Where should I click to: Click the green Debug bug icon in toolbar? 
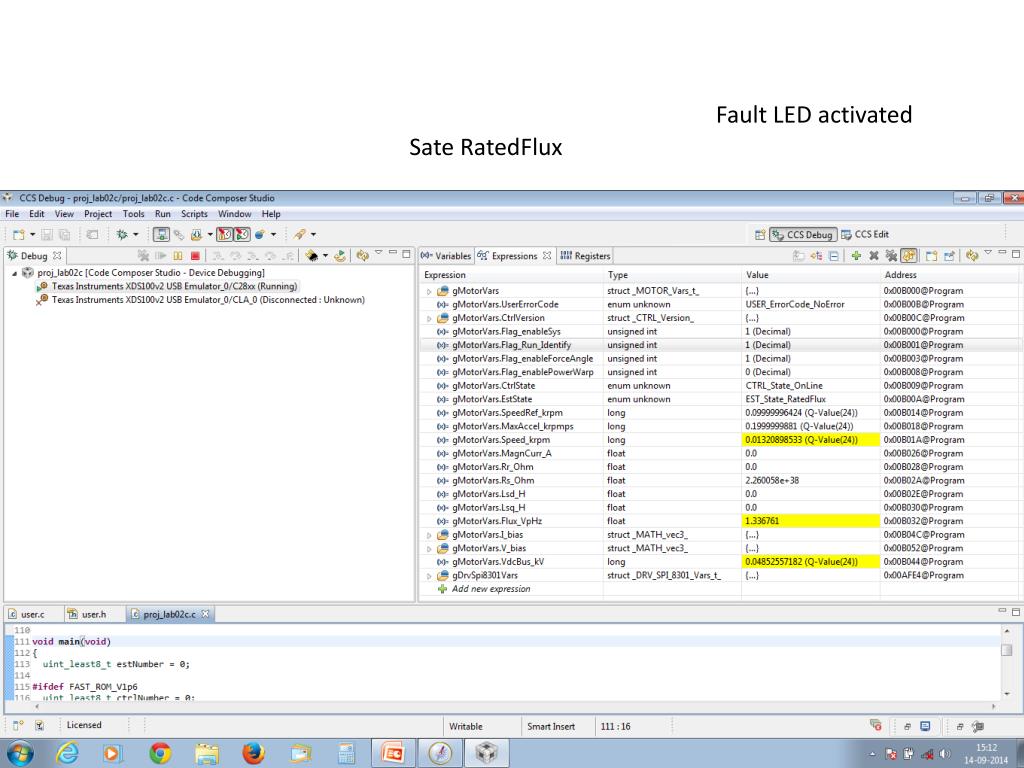click(x=122, y=234)
